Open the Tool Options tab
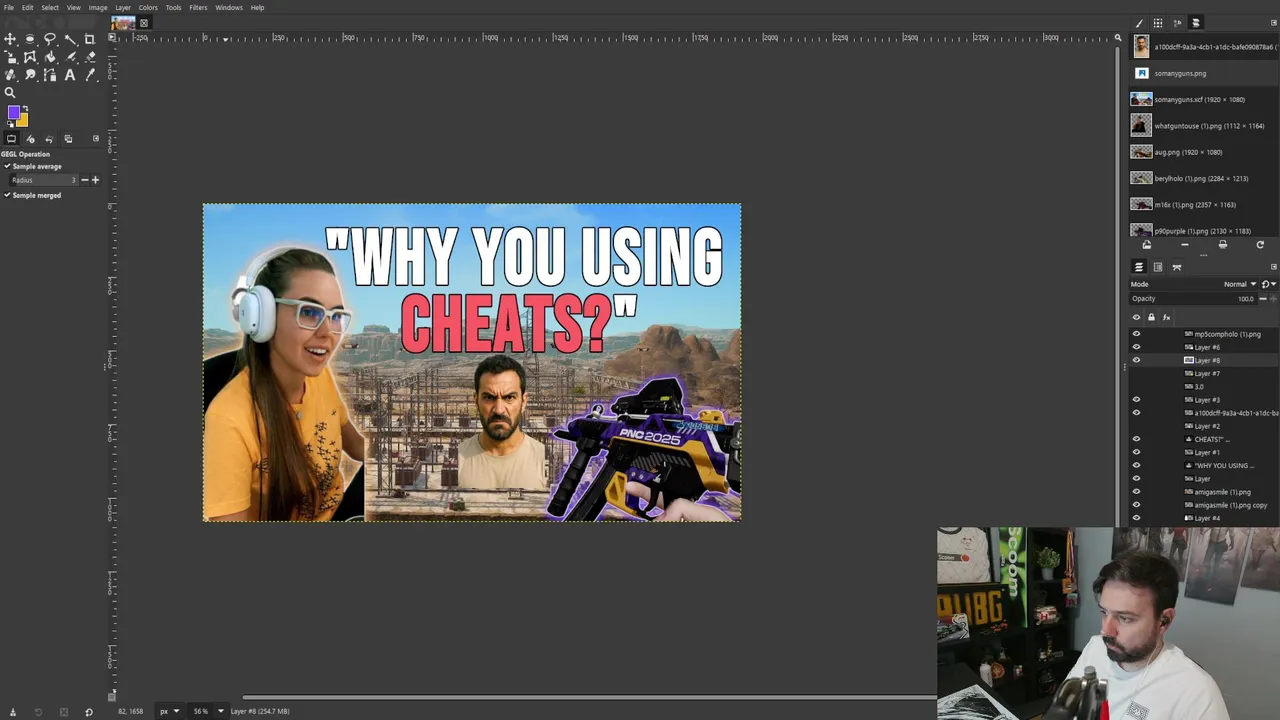This screenshot has height=720, width=1280. point(11,139)
